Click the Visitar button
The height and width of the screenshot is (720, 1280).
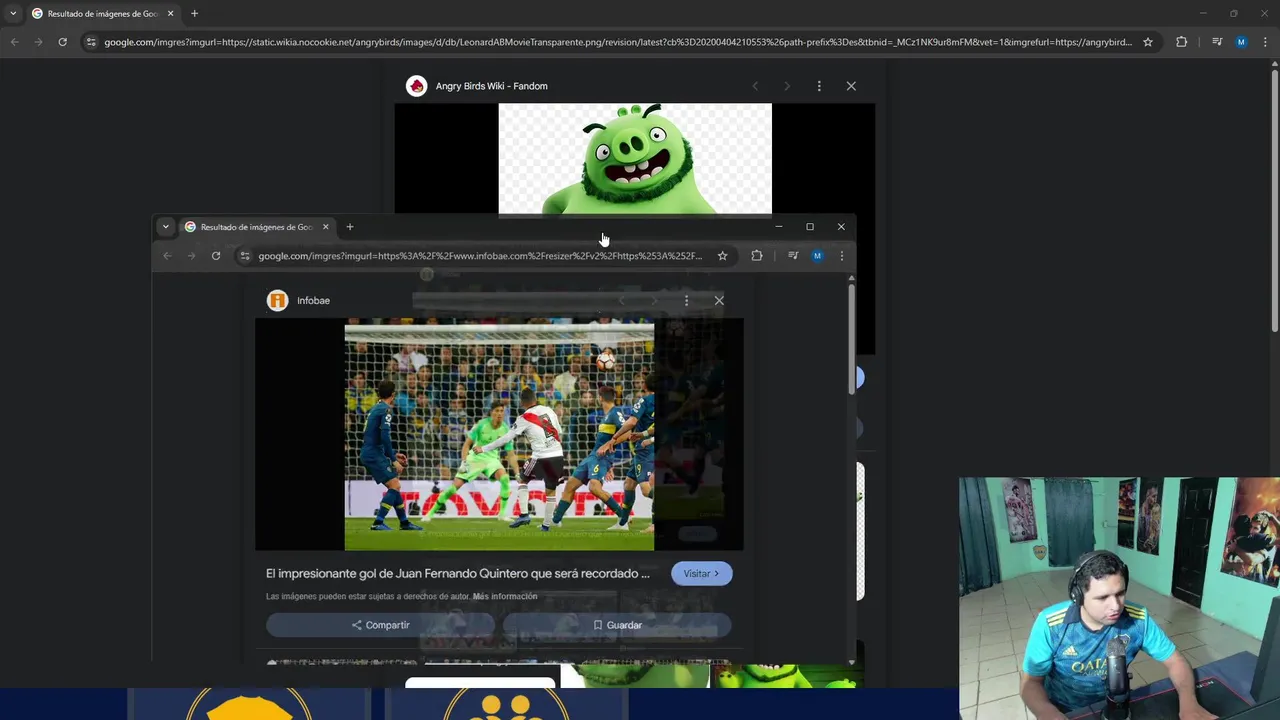[702, 574]
